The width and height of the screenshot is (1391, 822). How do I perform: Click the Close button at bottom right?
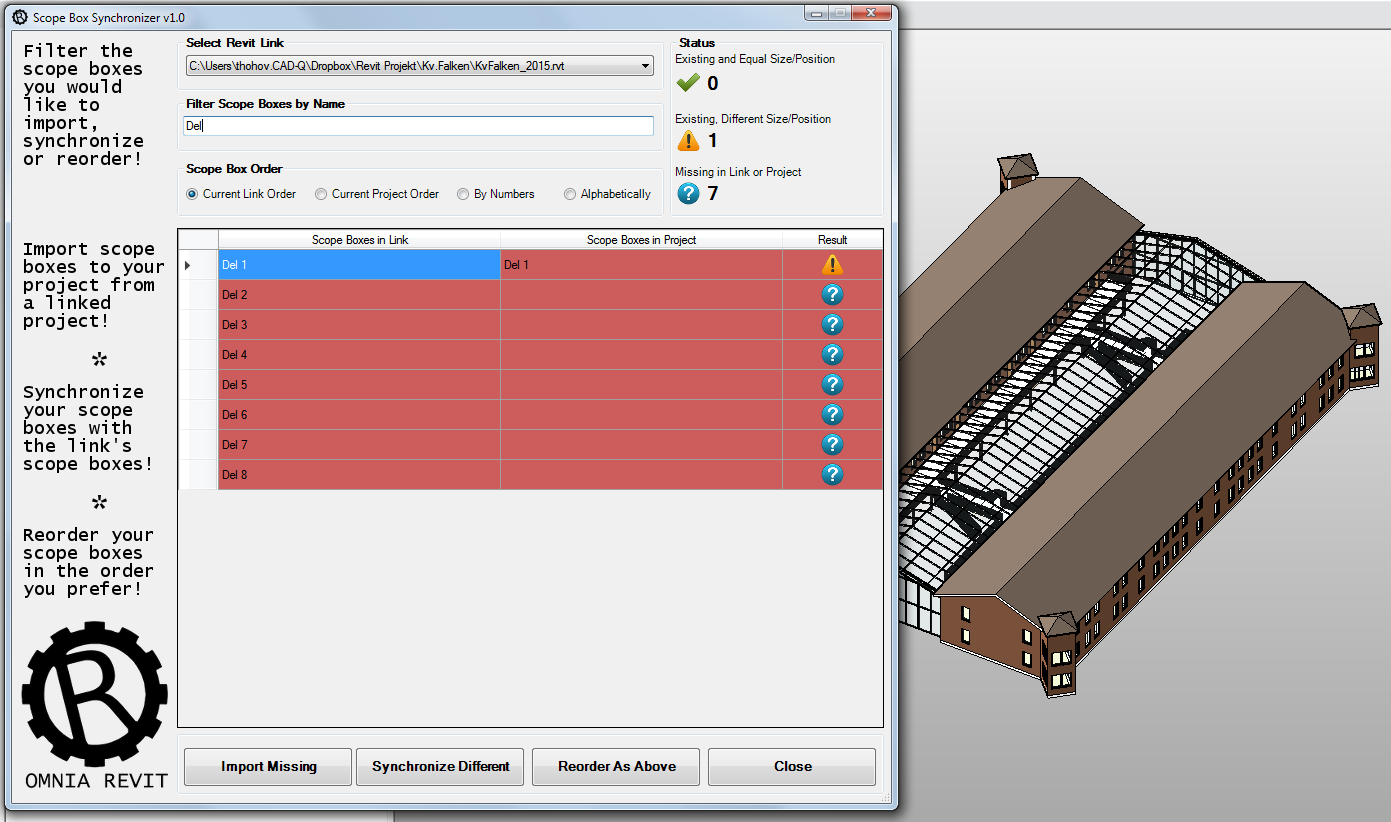pyautogui.click(x=791, y=766)
